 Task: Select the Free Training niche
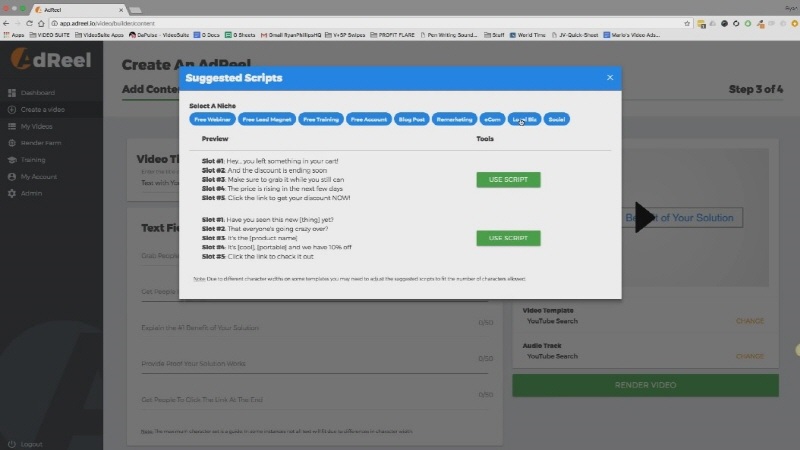pyautogui.click(x=321, y=119)
